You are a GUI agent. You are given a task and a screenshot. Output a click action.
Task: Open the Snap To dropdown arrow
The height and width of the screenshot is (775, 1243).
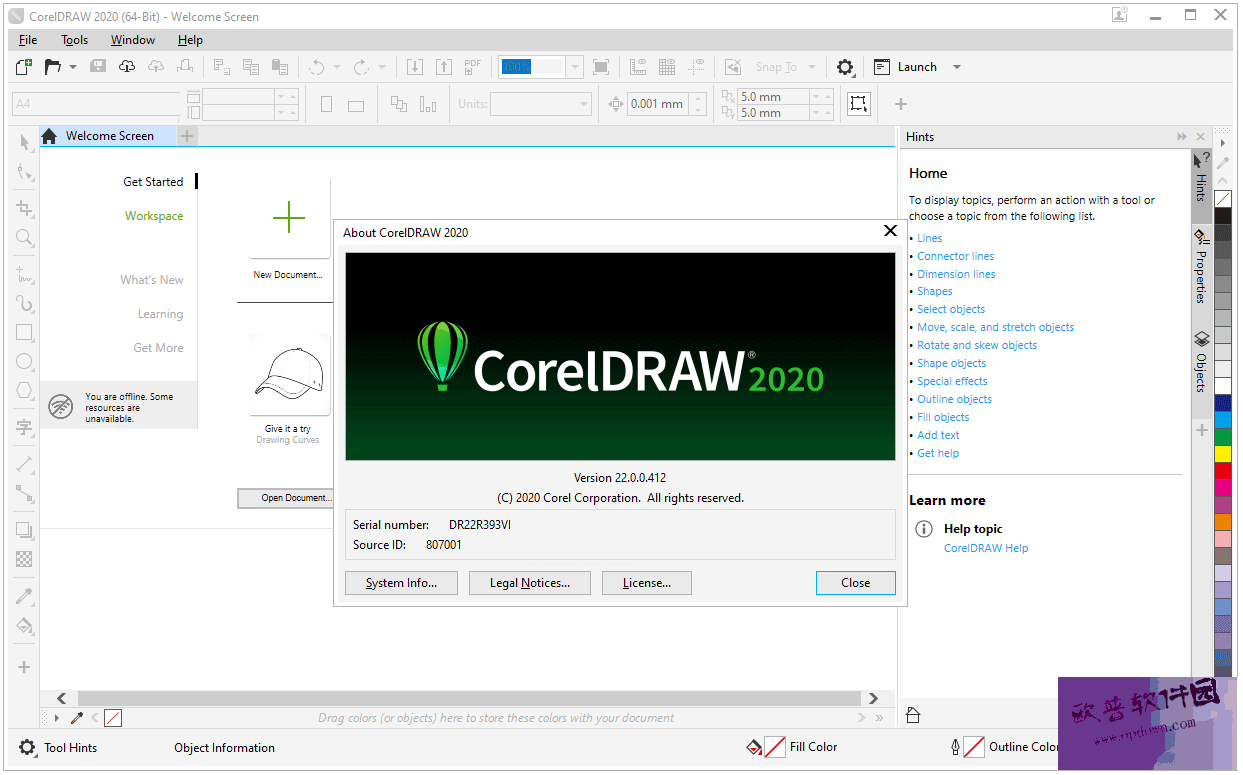tap(812, 67)
